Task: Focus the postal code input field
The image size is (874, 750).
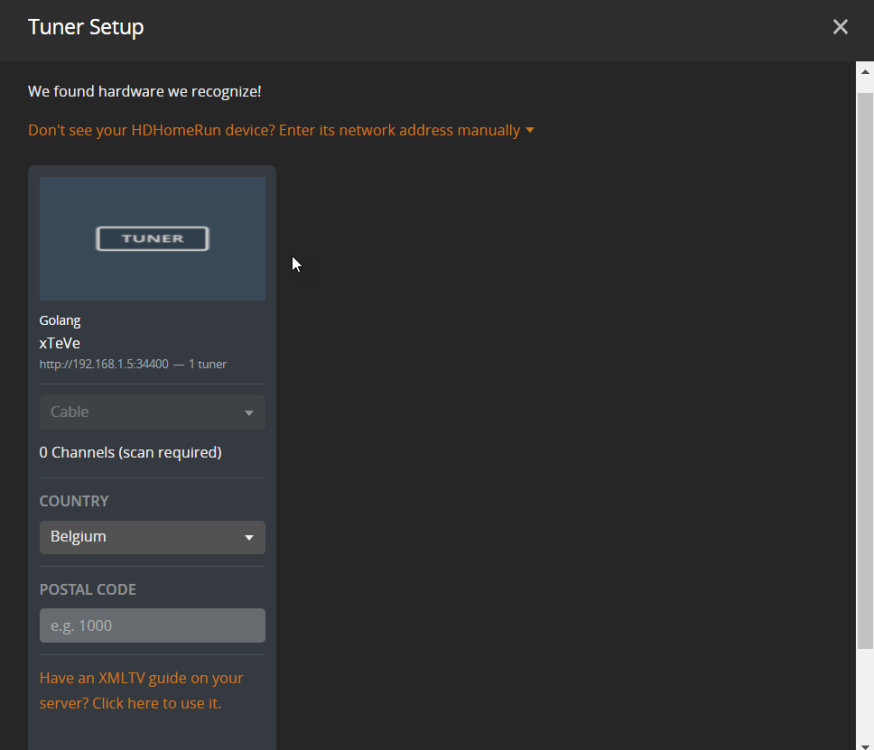Action: click(152, 626)
